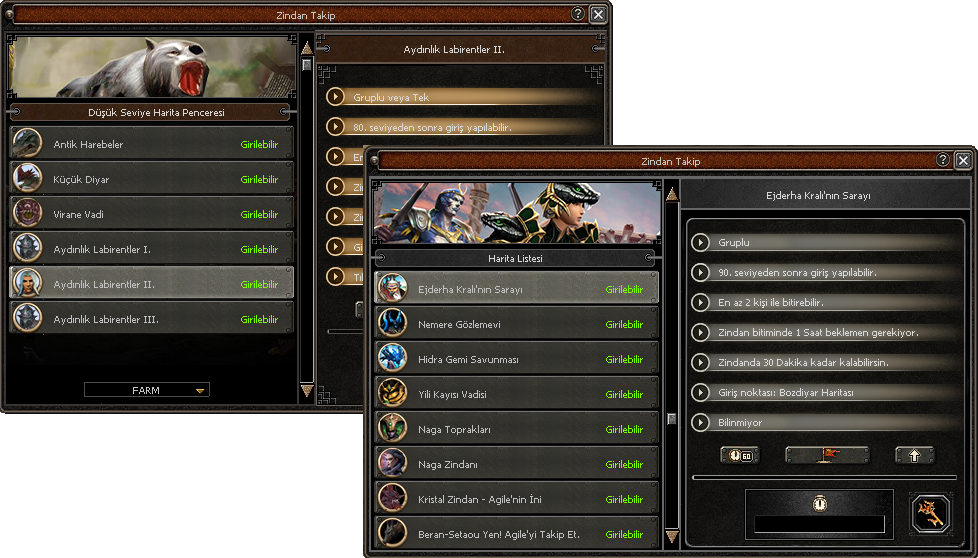The image size is (978, 558).
Task: Expand the Gruplu veya Tek arrow
Action: pyautogui.click(x=336, y=97)
